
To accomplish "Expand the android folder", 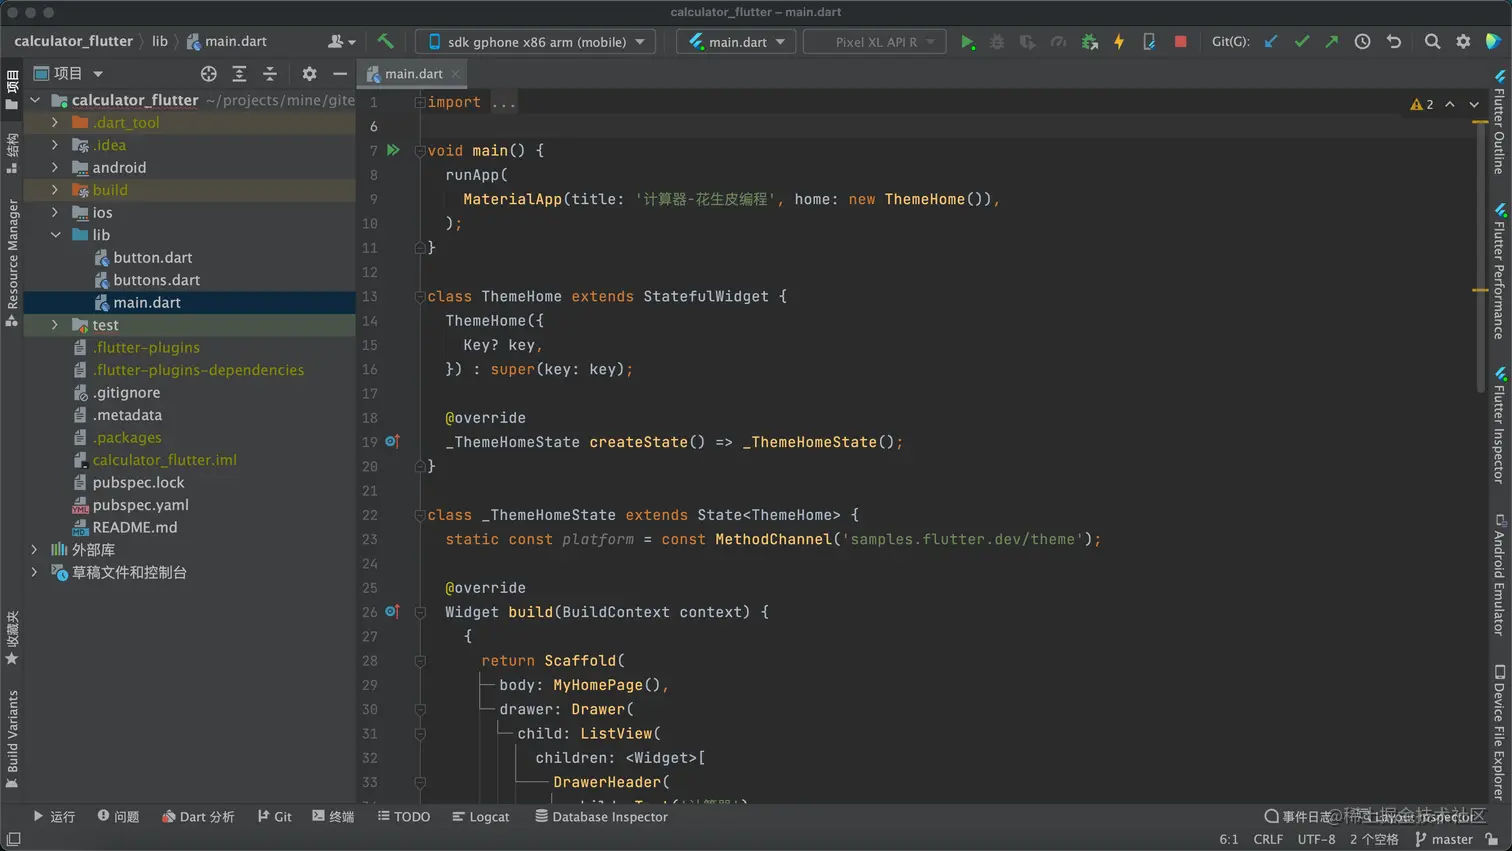I will [55, 168].
